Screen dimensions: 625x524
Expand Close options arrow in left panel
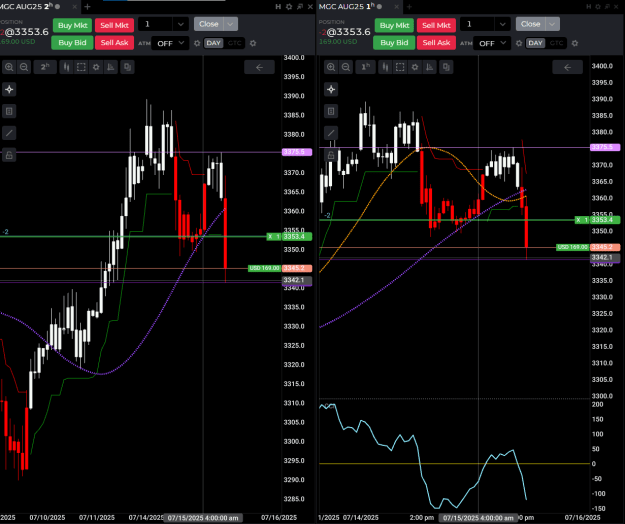[x=230, y=24]
